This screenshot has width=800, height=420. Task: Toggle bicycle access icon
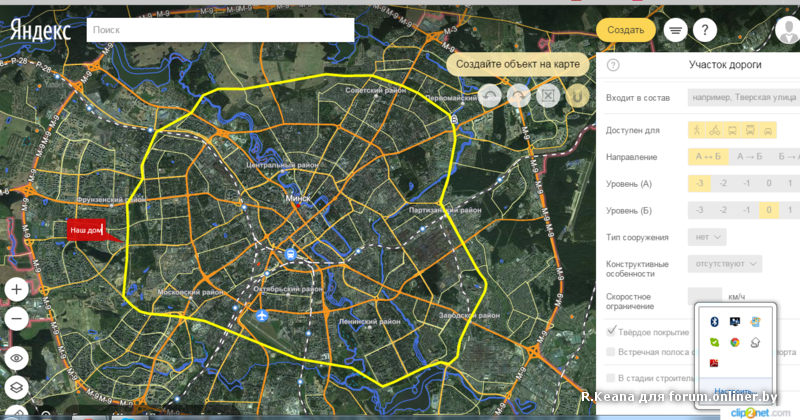pyautogui.click(x=714, y=130)
